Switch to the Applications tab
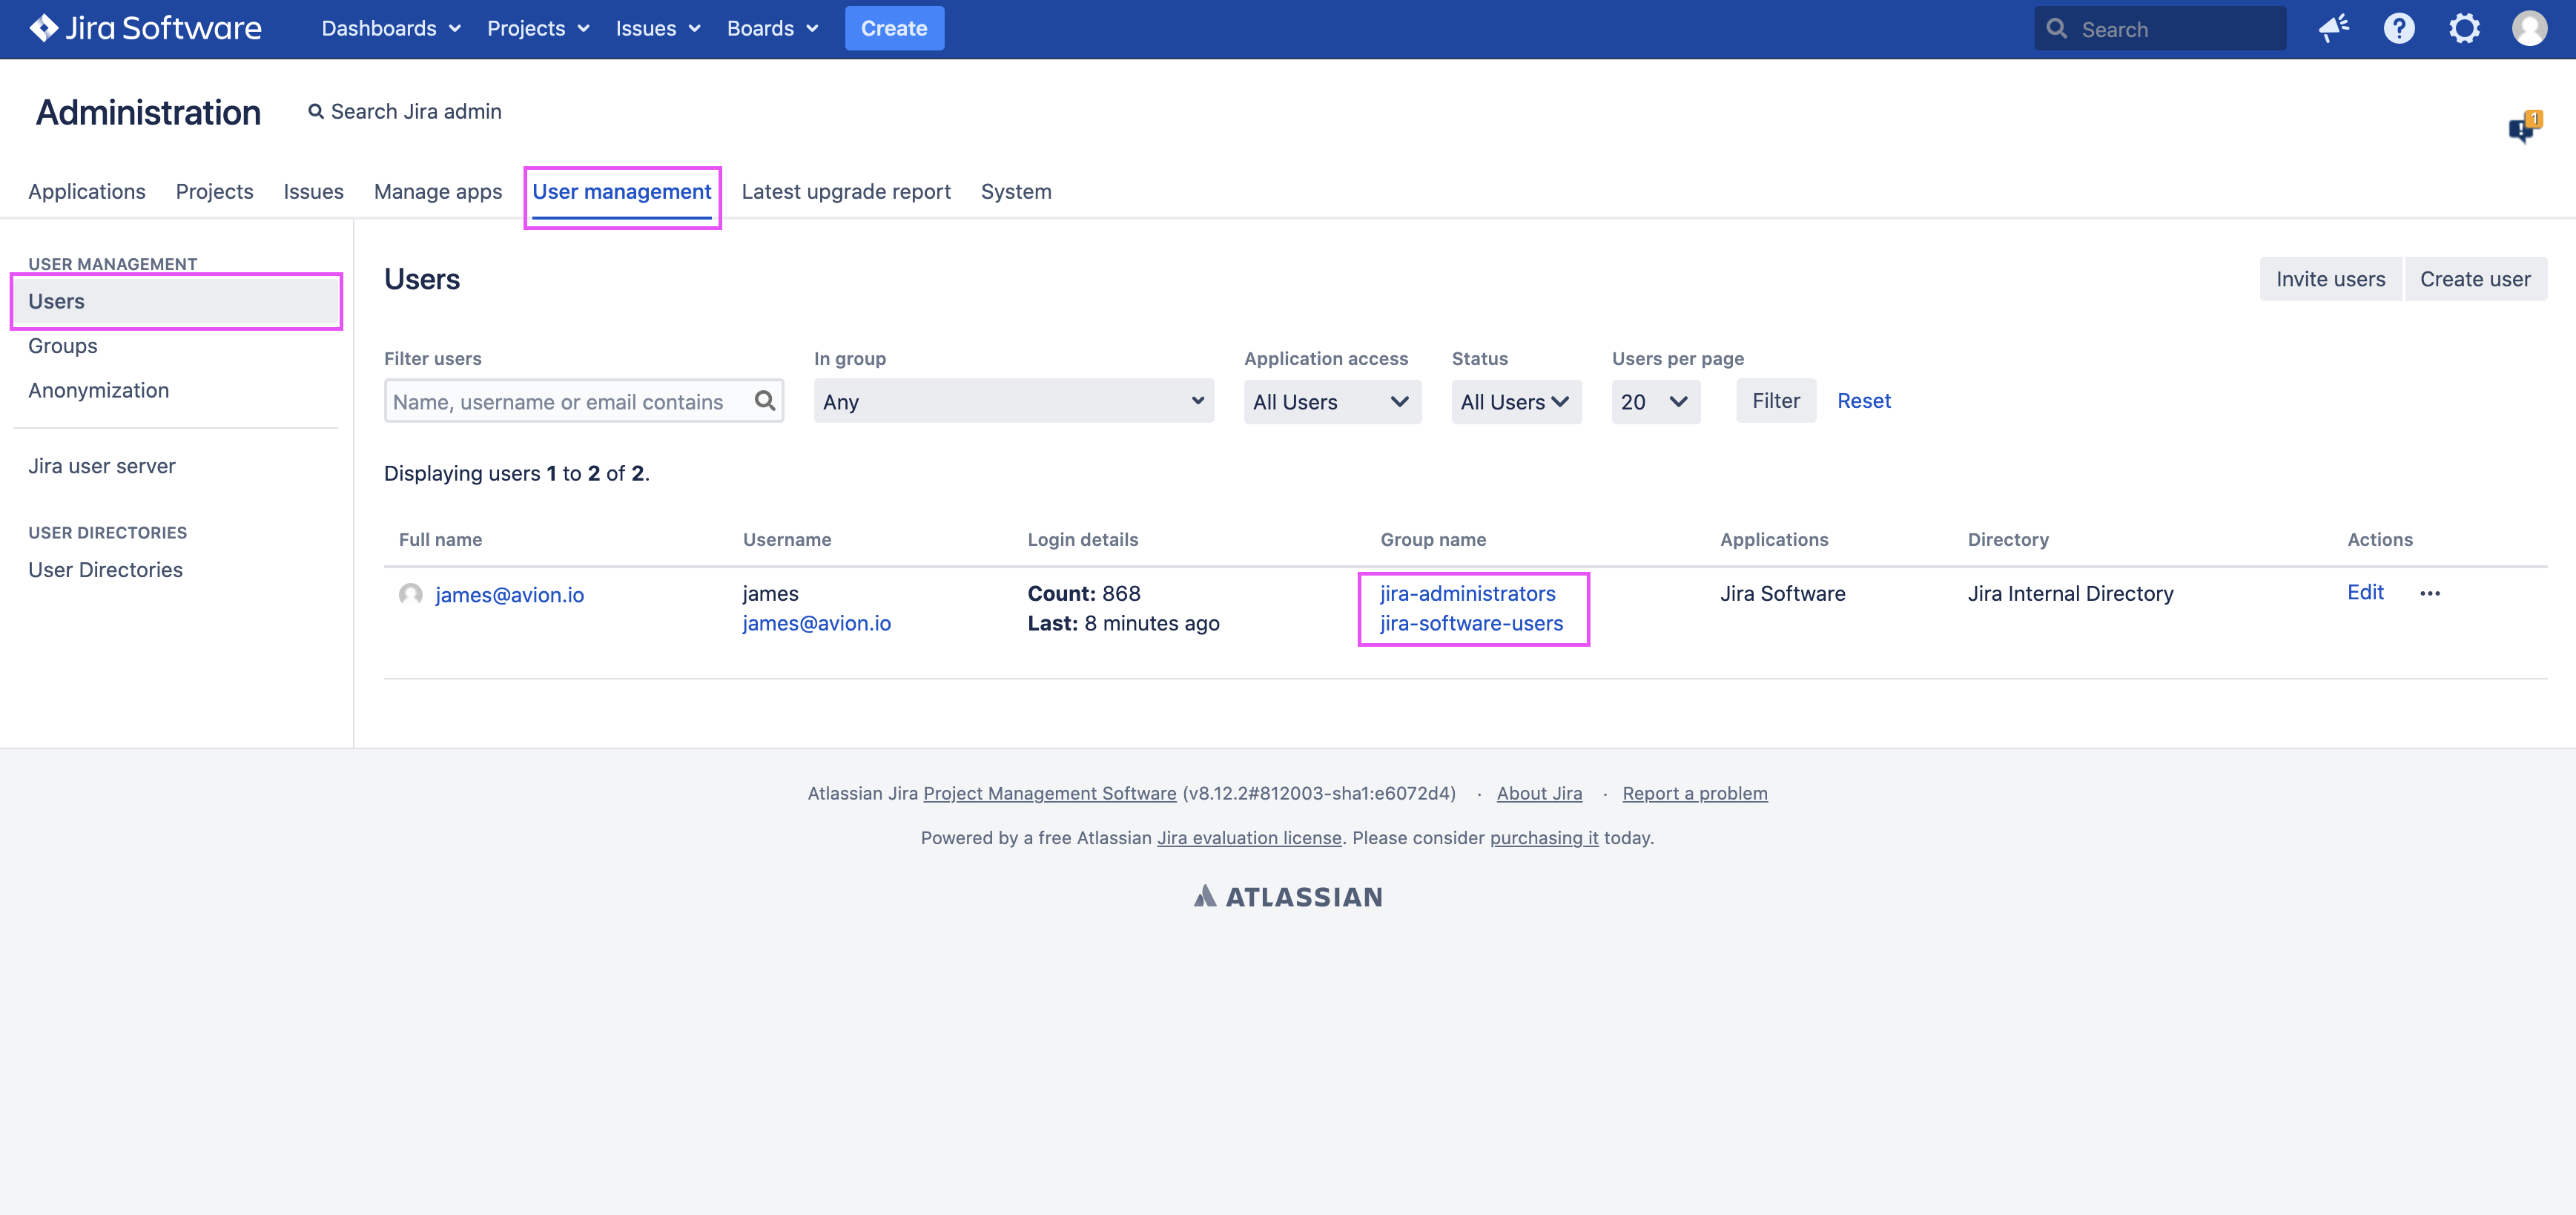The width and height of the screenshot is (2576, 1215). tap(87, 191)
